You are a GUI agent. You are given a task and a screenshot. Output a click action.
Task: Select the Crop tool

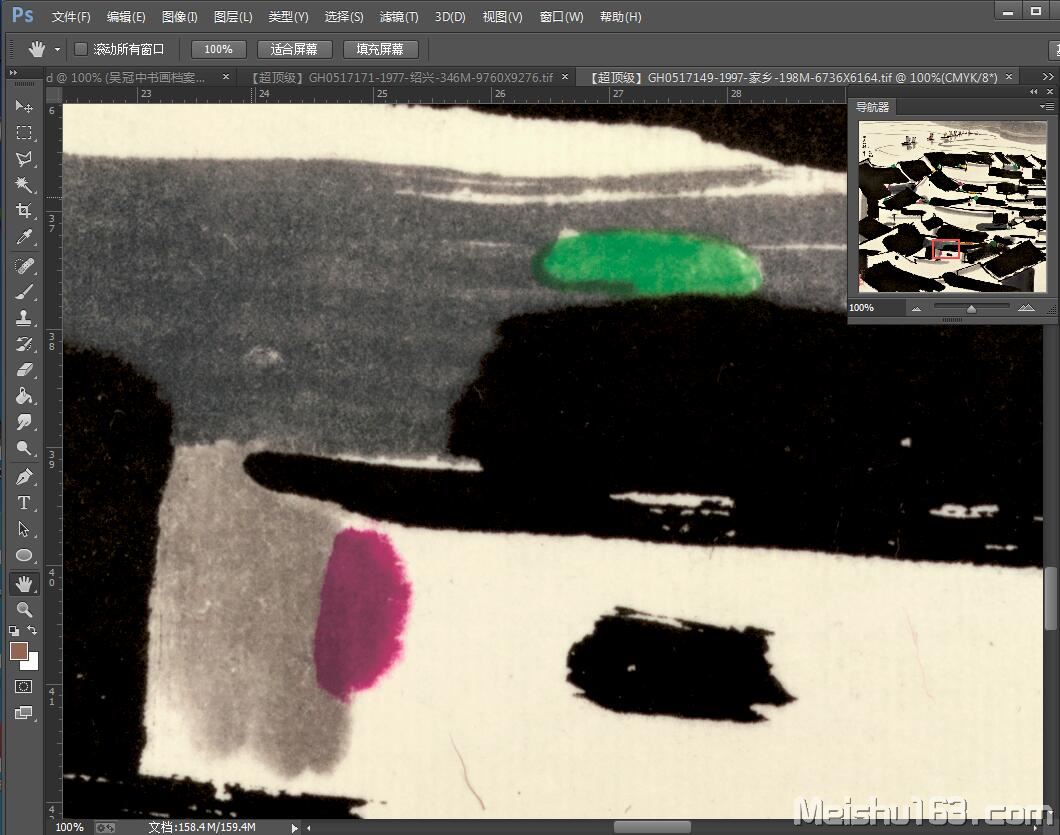point(24,211)
